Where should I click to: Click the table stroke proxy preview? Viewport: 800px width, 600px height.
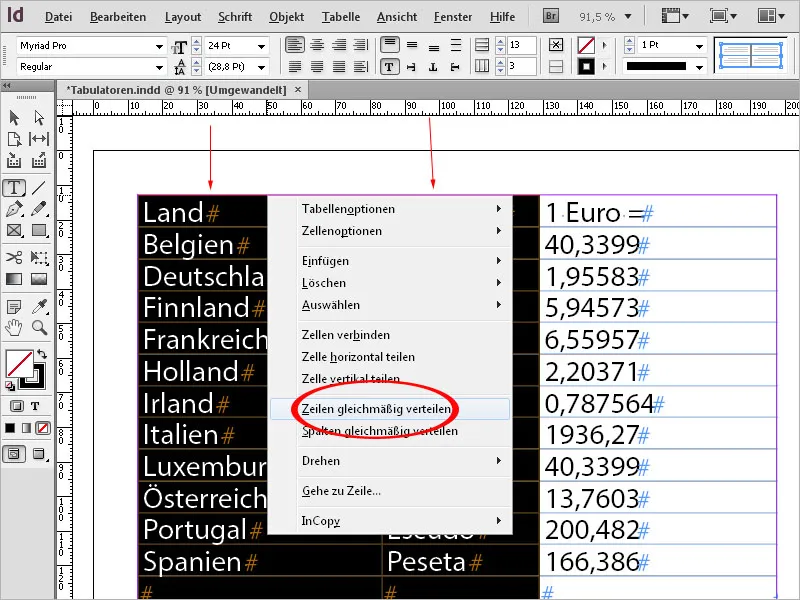[x=751, y=55]
